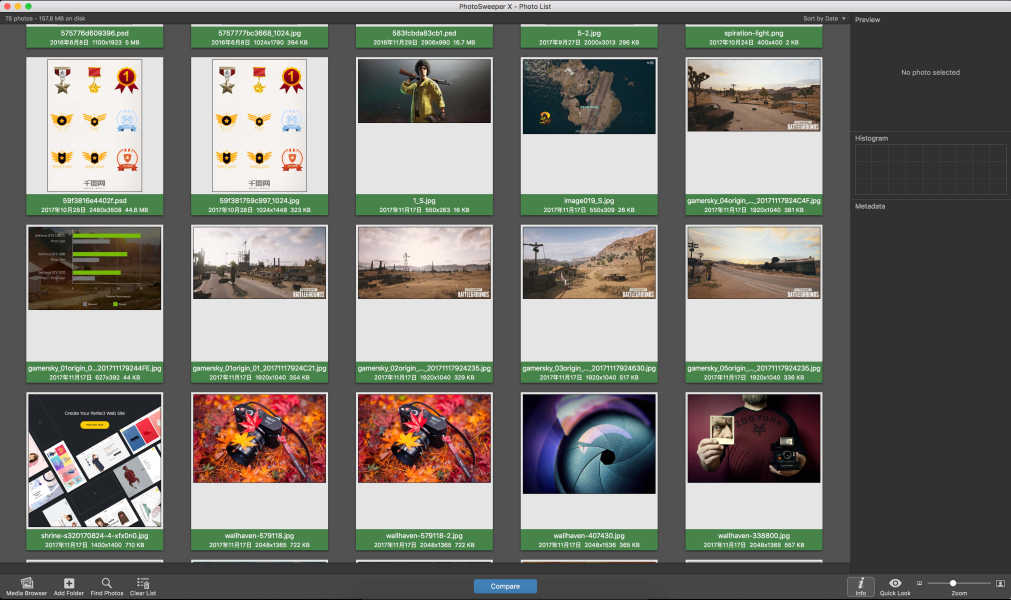Open Quick Look eye icon
Viewport: 1011px width, 600px height.
(895, 583)
